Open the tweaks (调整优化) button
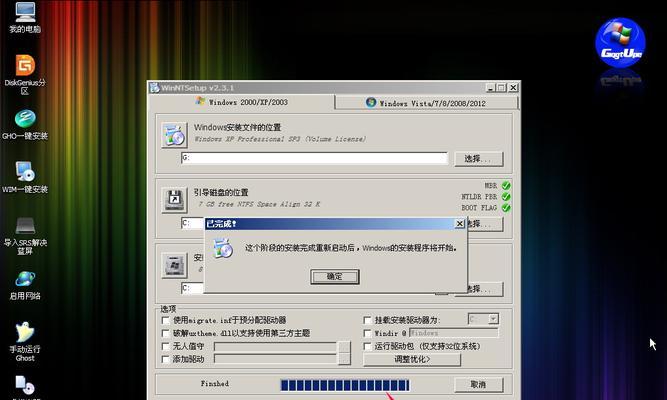 (x=412, y=360)
